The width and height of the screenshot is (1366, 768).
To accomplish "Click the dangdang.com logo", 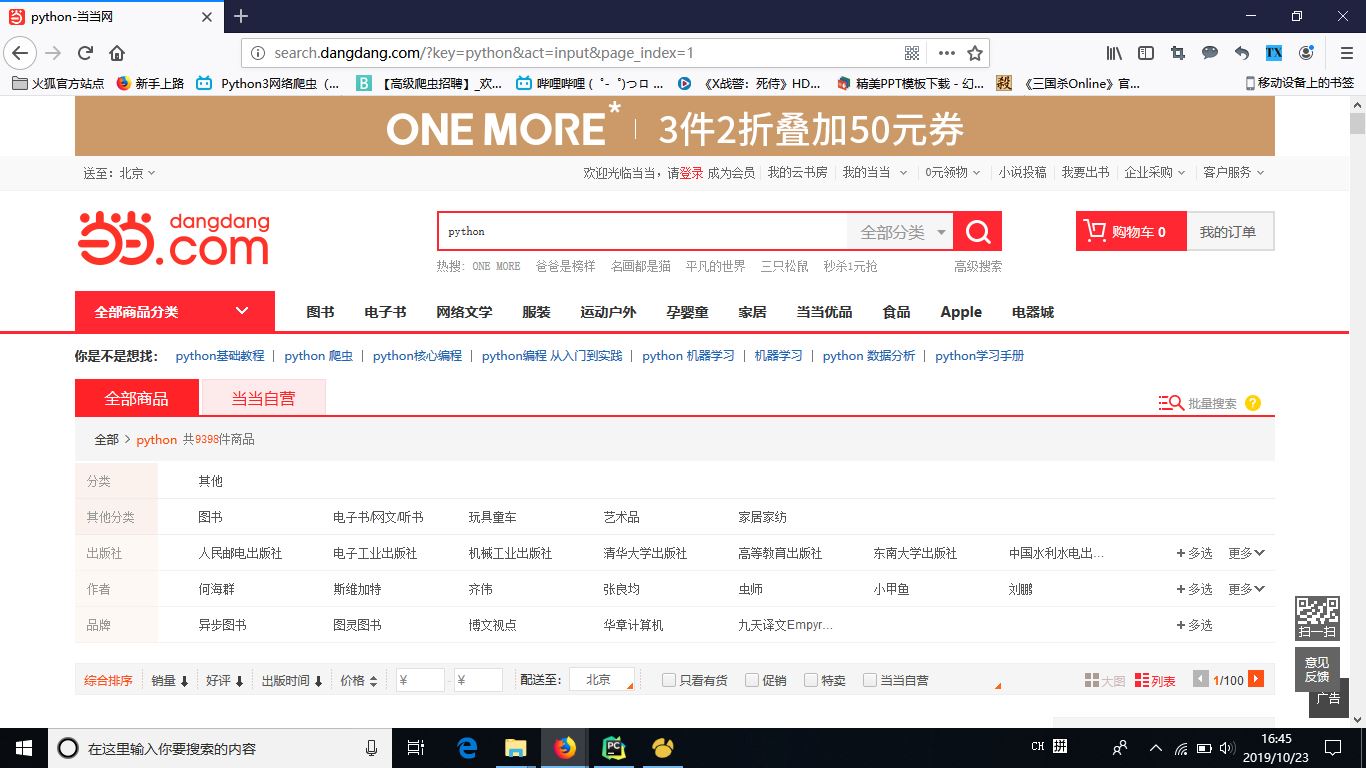I will click(175, 237).
